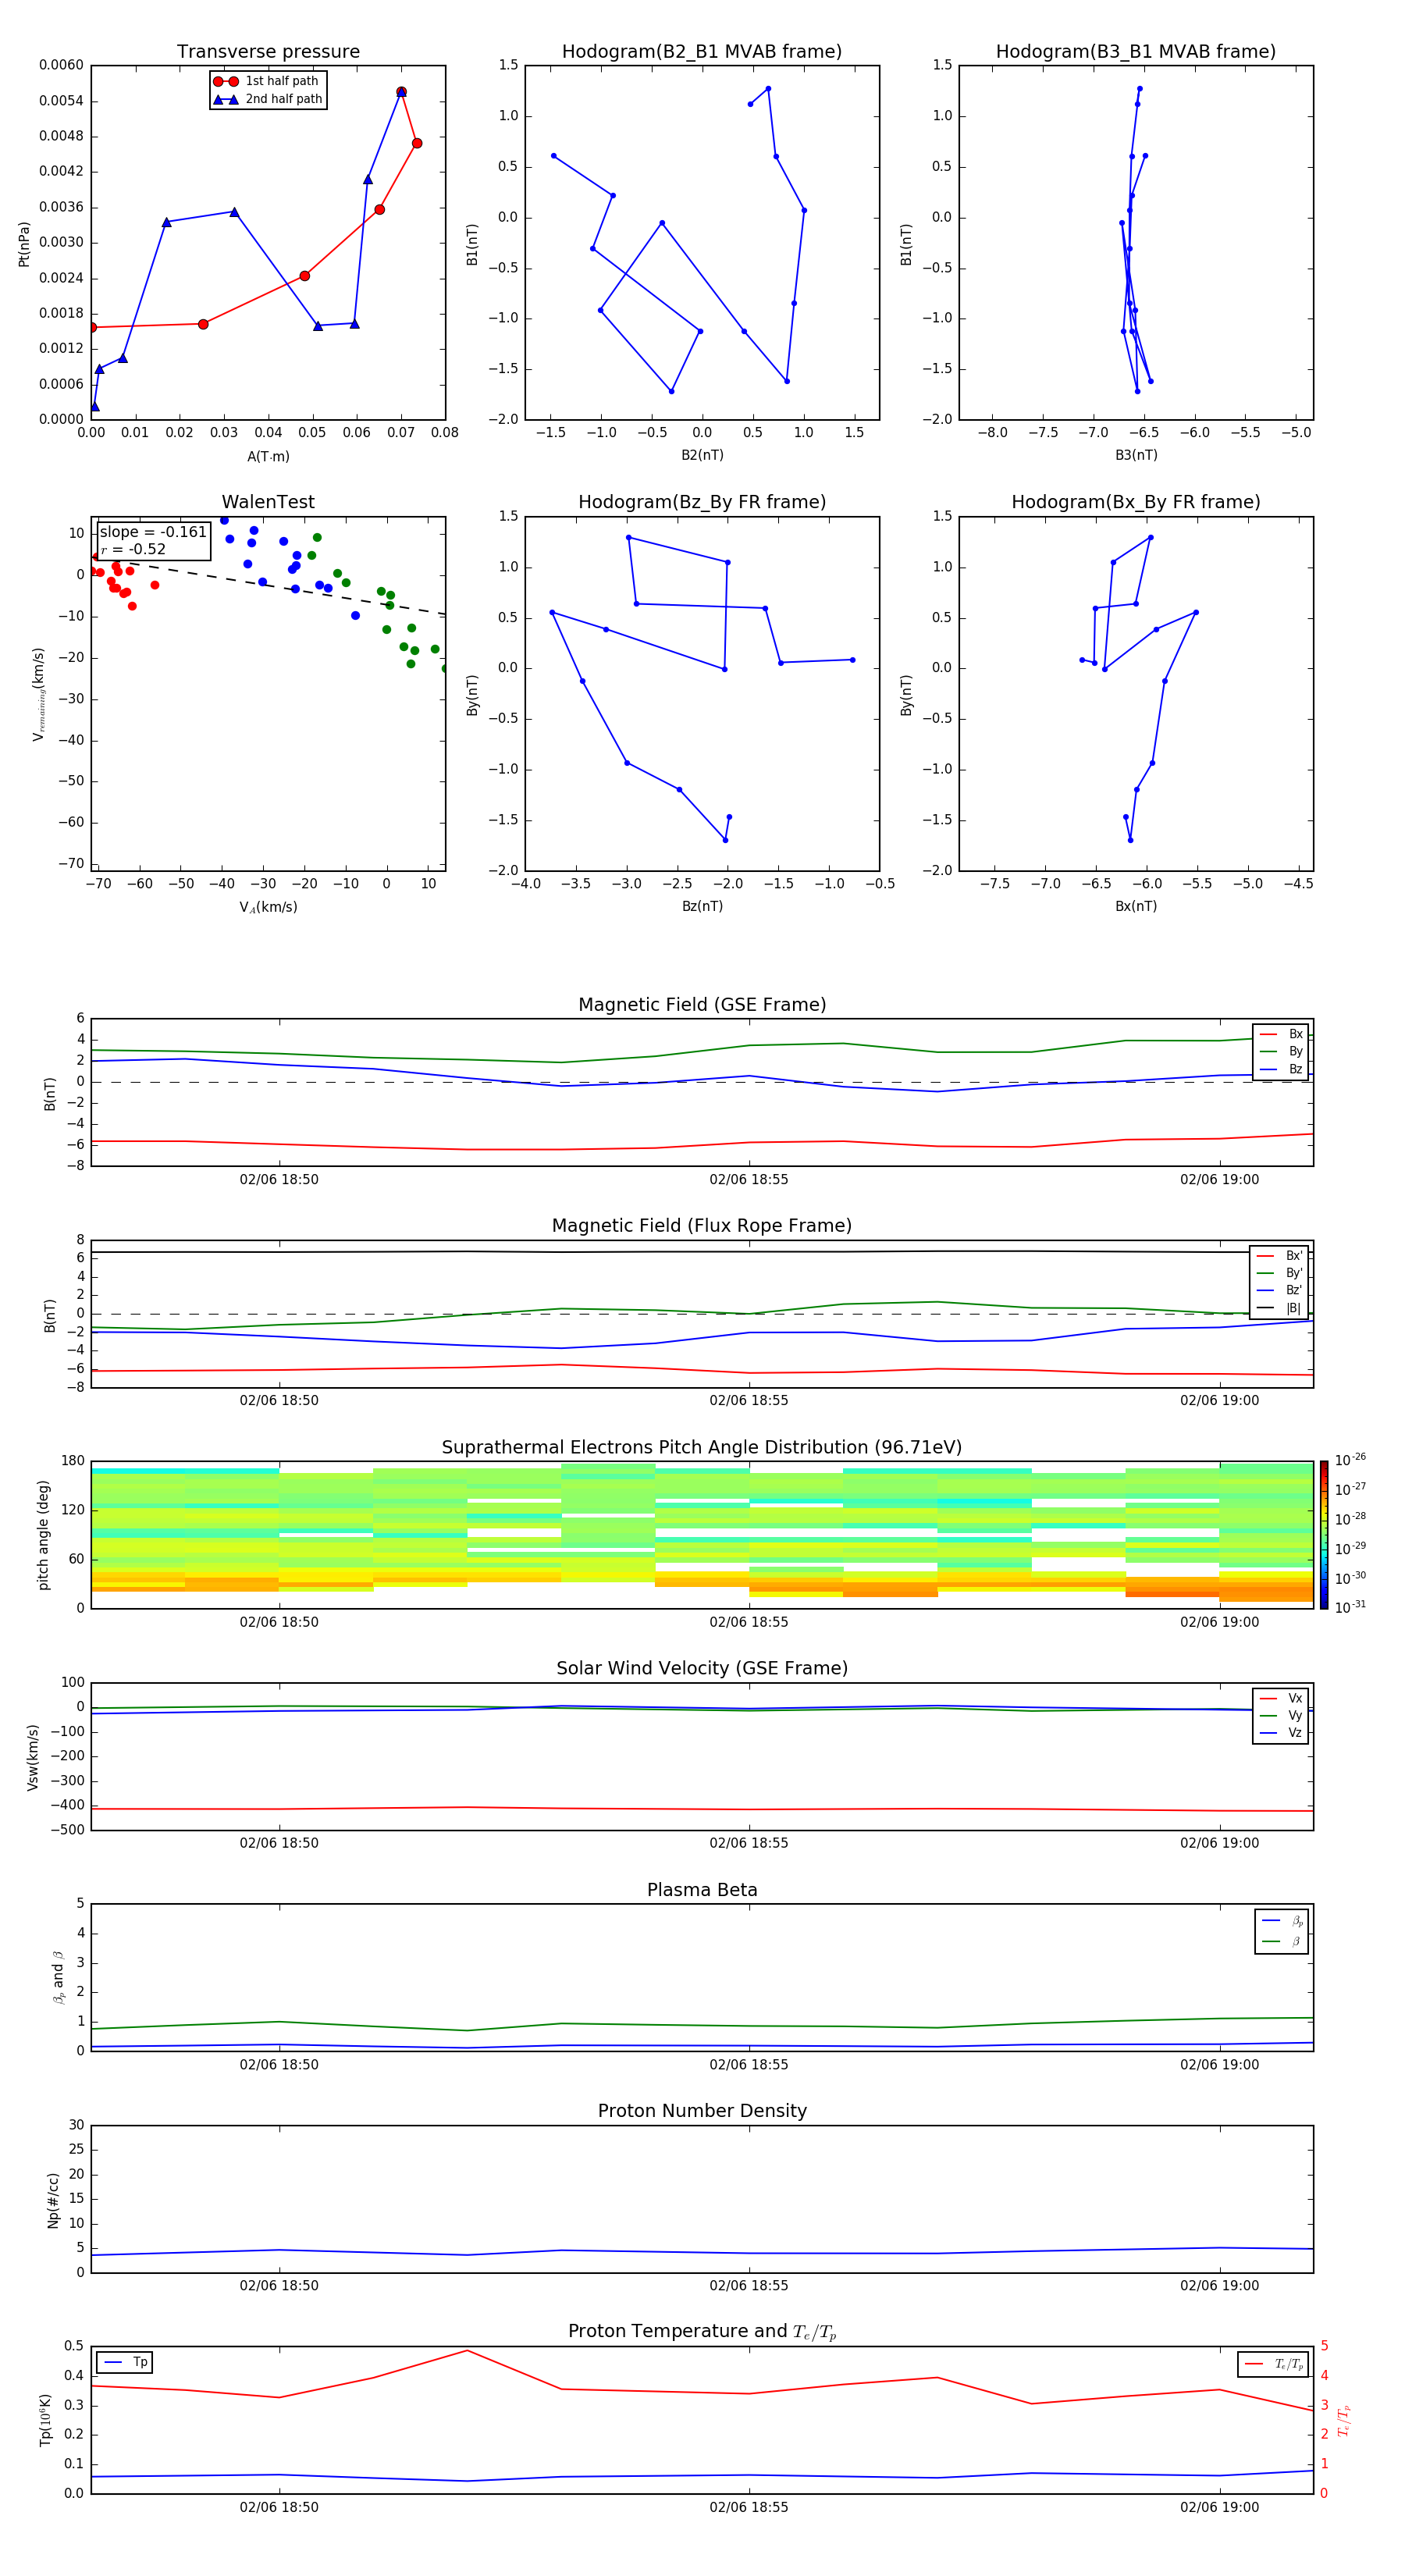Click "Bz'" in Flux Rope legend
This screenshot has height=2576, width=1405.
1279,1290
